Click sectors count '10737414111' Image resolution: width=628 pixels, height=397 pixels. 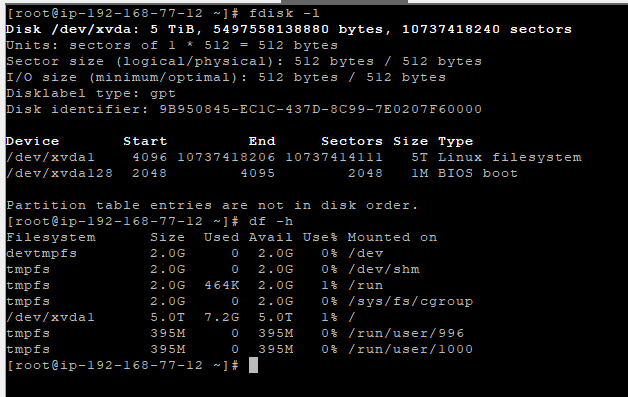pyautogui.click(x=334, y=157)
